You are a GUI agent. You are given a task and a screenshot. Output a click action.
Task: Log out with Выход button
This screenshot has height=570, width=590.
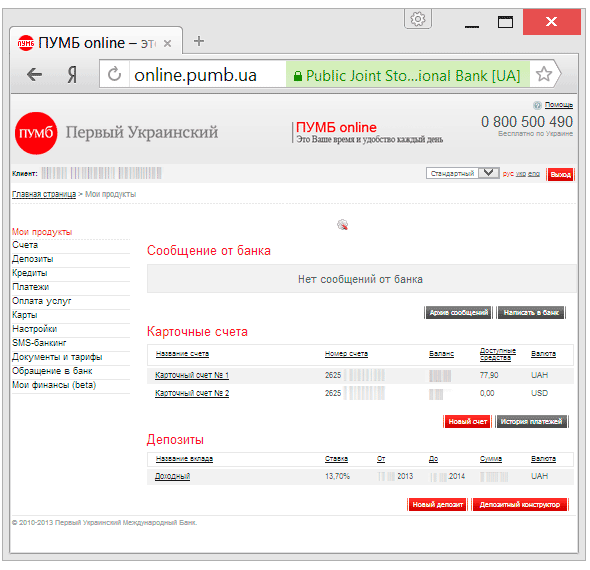click(x=560, y=174)
